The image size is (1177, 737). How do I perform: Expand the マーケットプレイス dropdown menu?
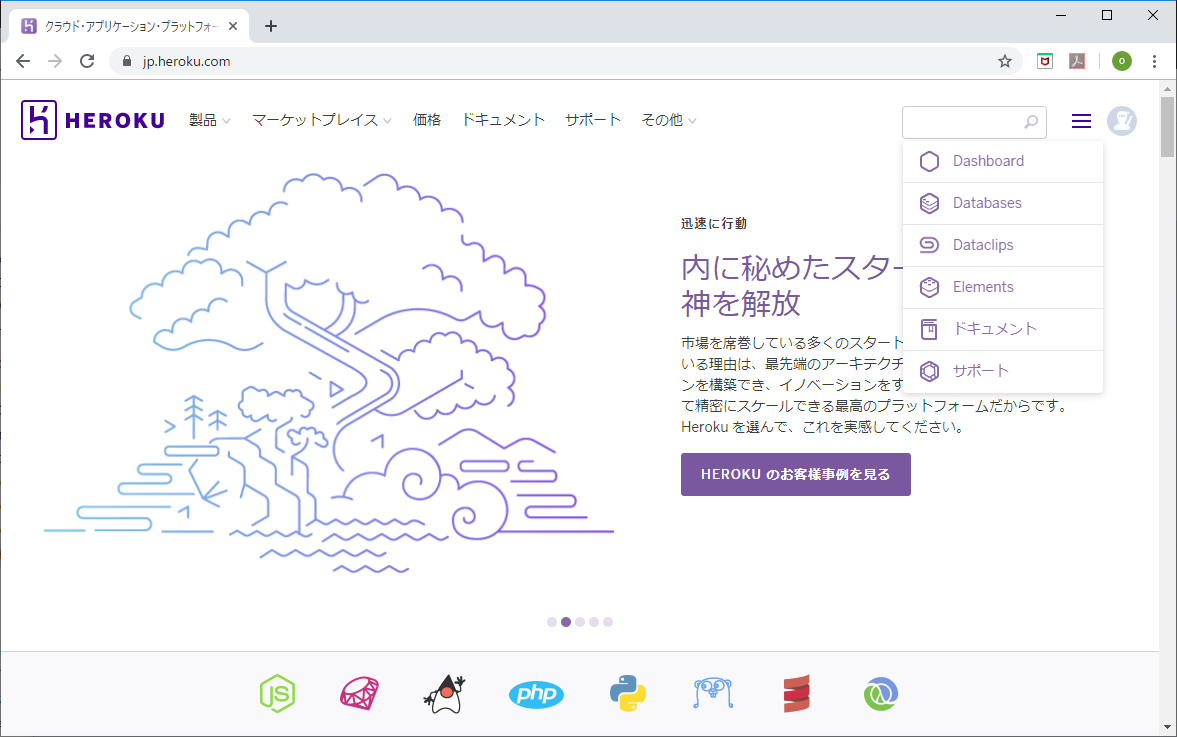(321, 120)
